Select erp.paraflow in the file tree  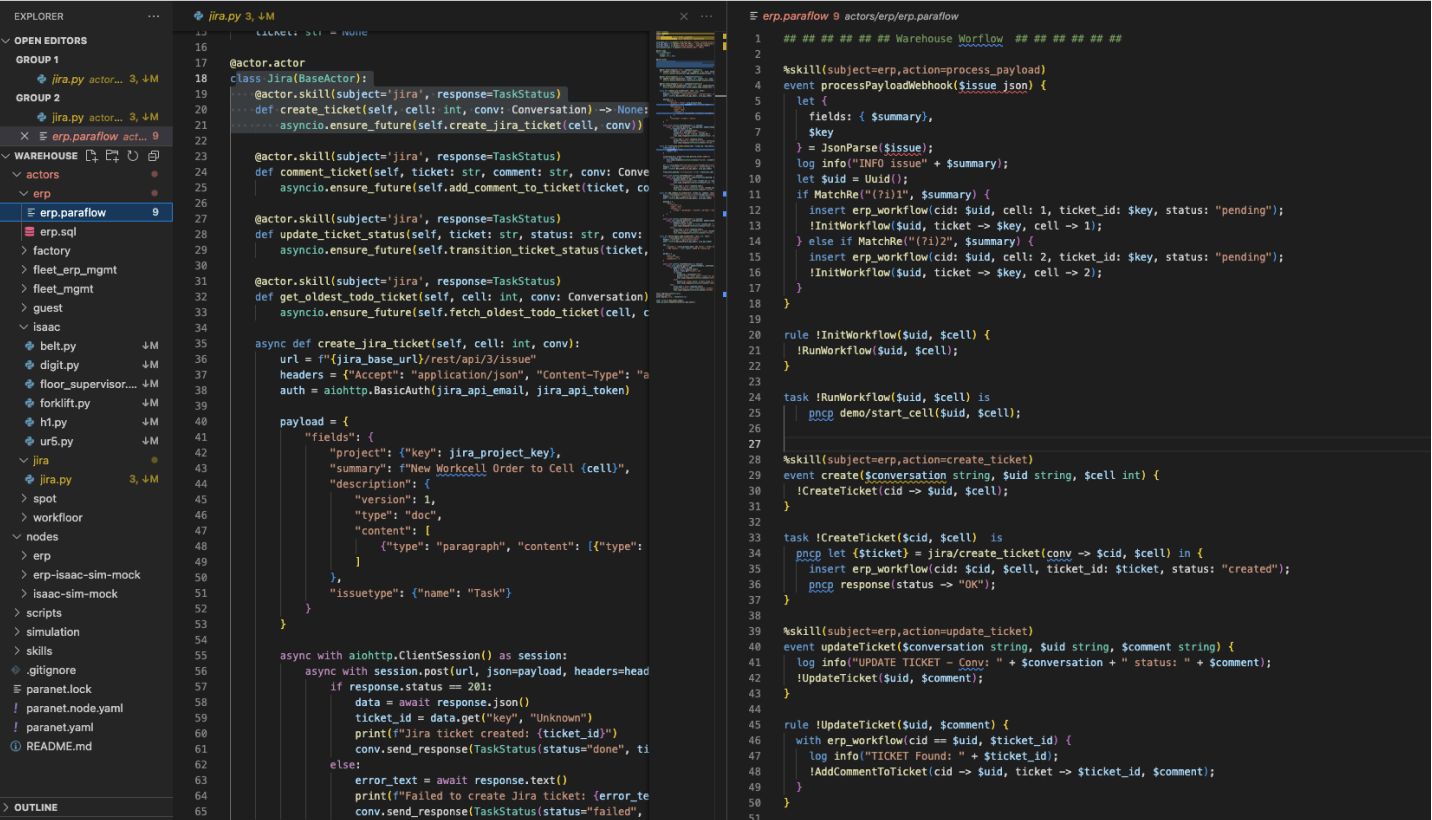tap(86, 213)
